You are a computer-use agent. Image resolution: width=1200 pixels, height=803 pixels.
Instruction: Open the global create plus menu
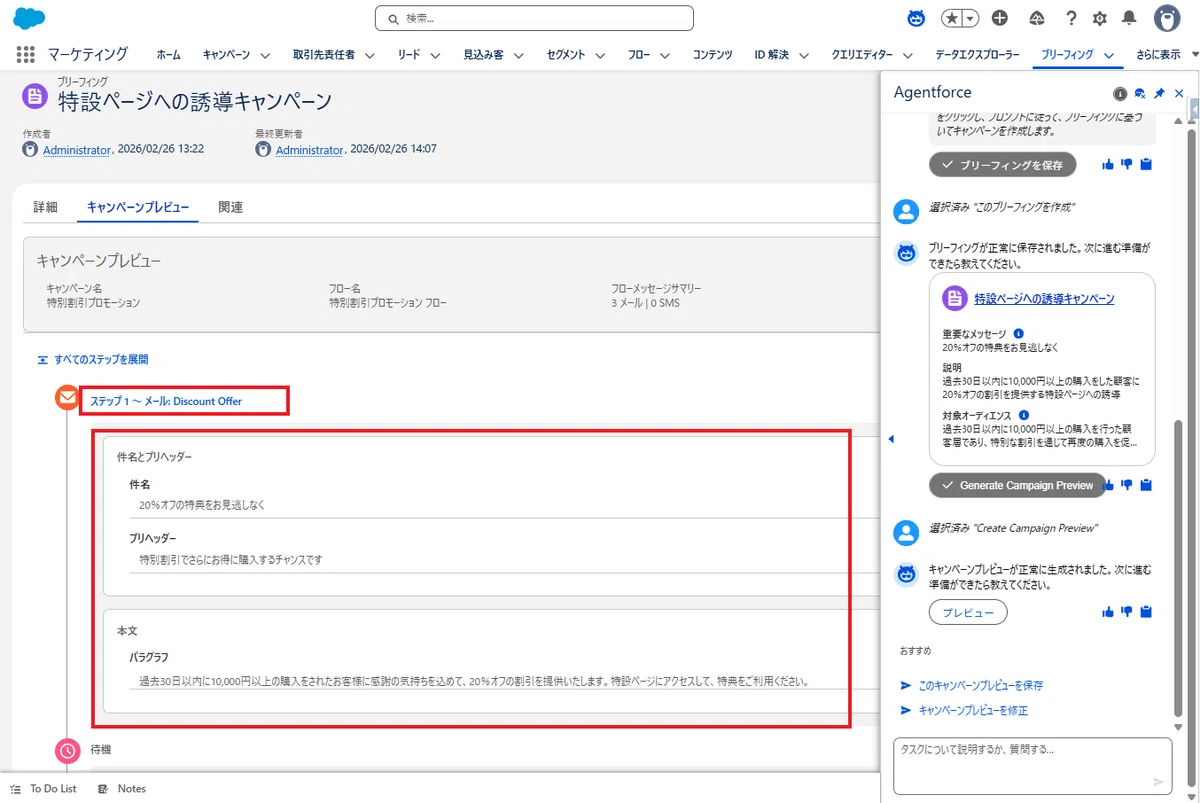(1000, 18)
